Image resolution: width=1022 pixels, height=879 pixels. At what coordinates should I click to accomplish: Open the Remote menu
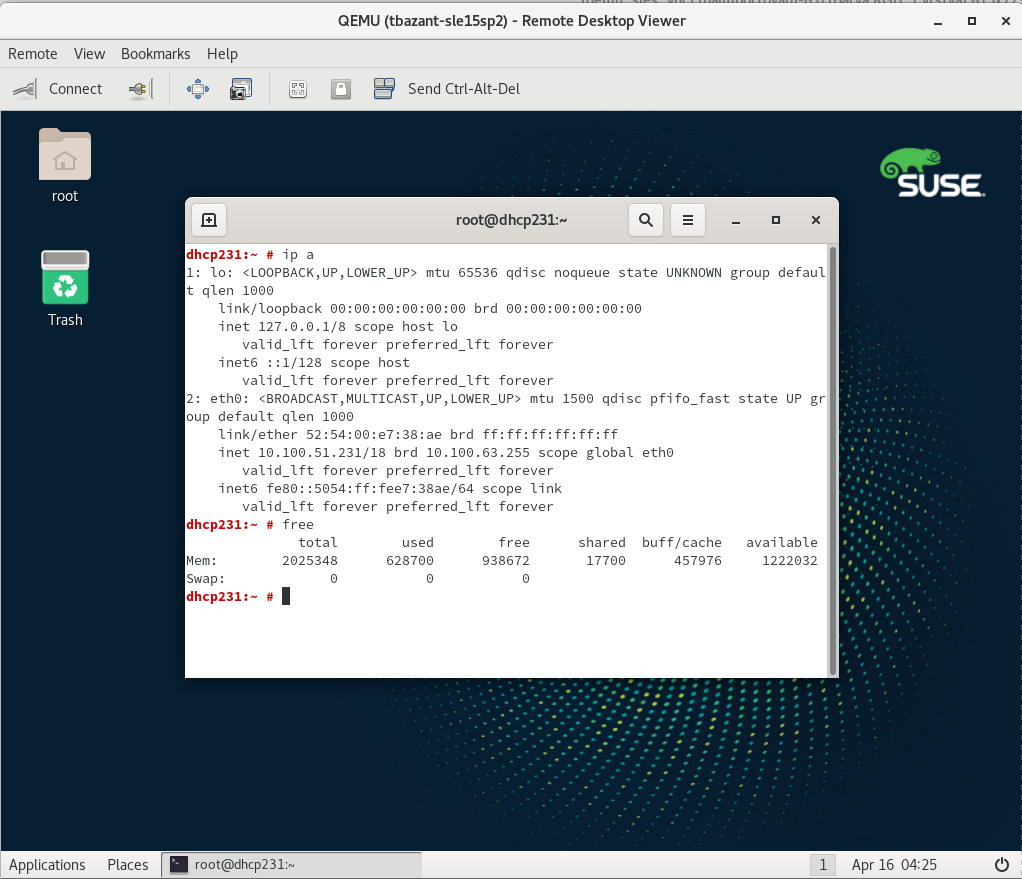tap(33, 54)
